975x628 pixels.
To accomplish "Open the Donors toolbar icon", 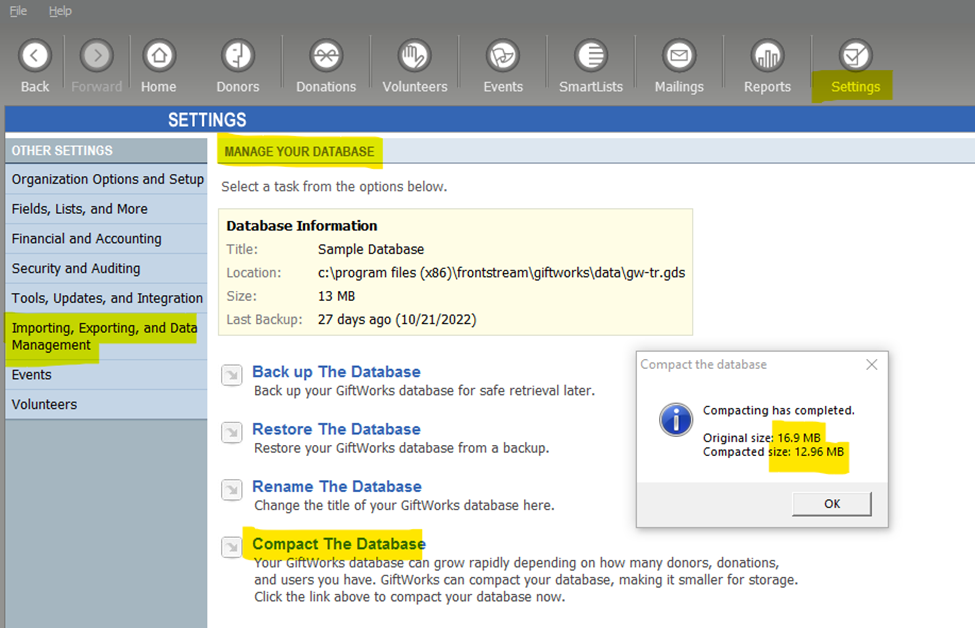I will [x=238, y=56].
